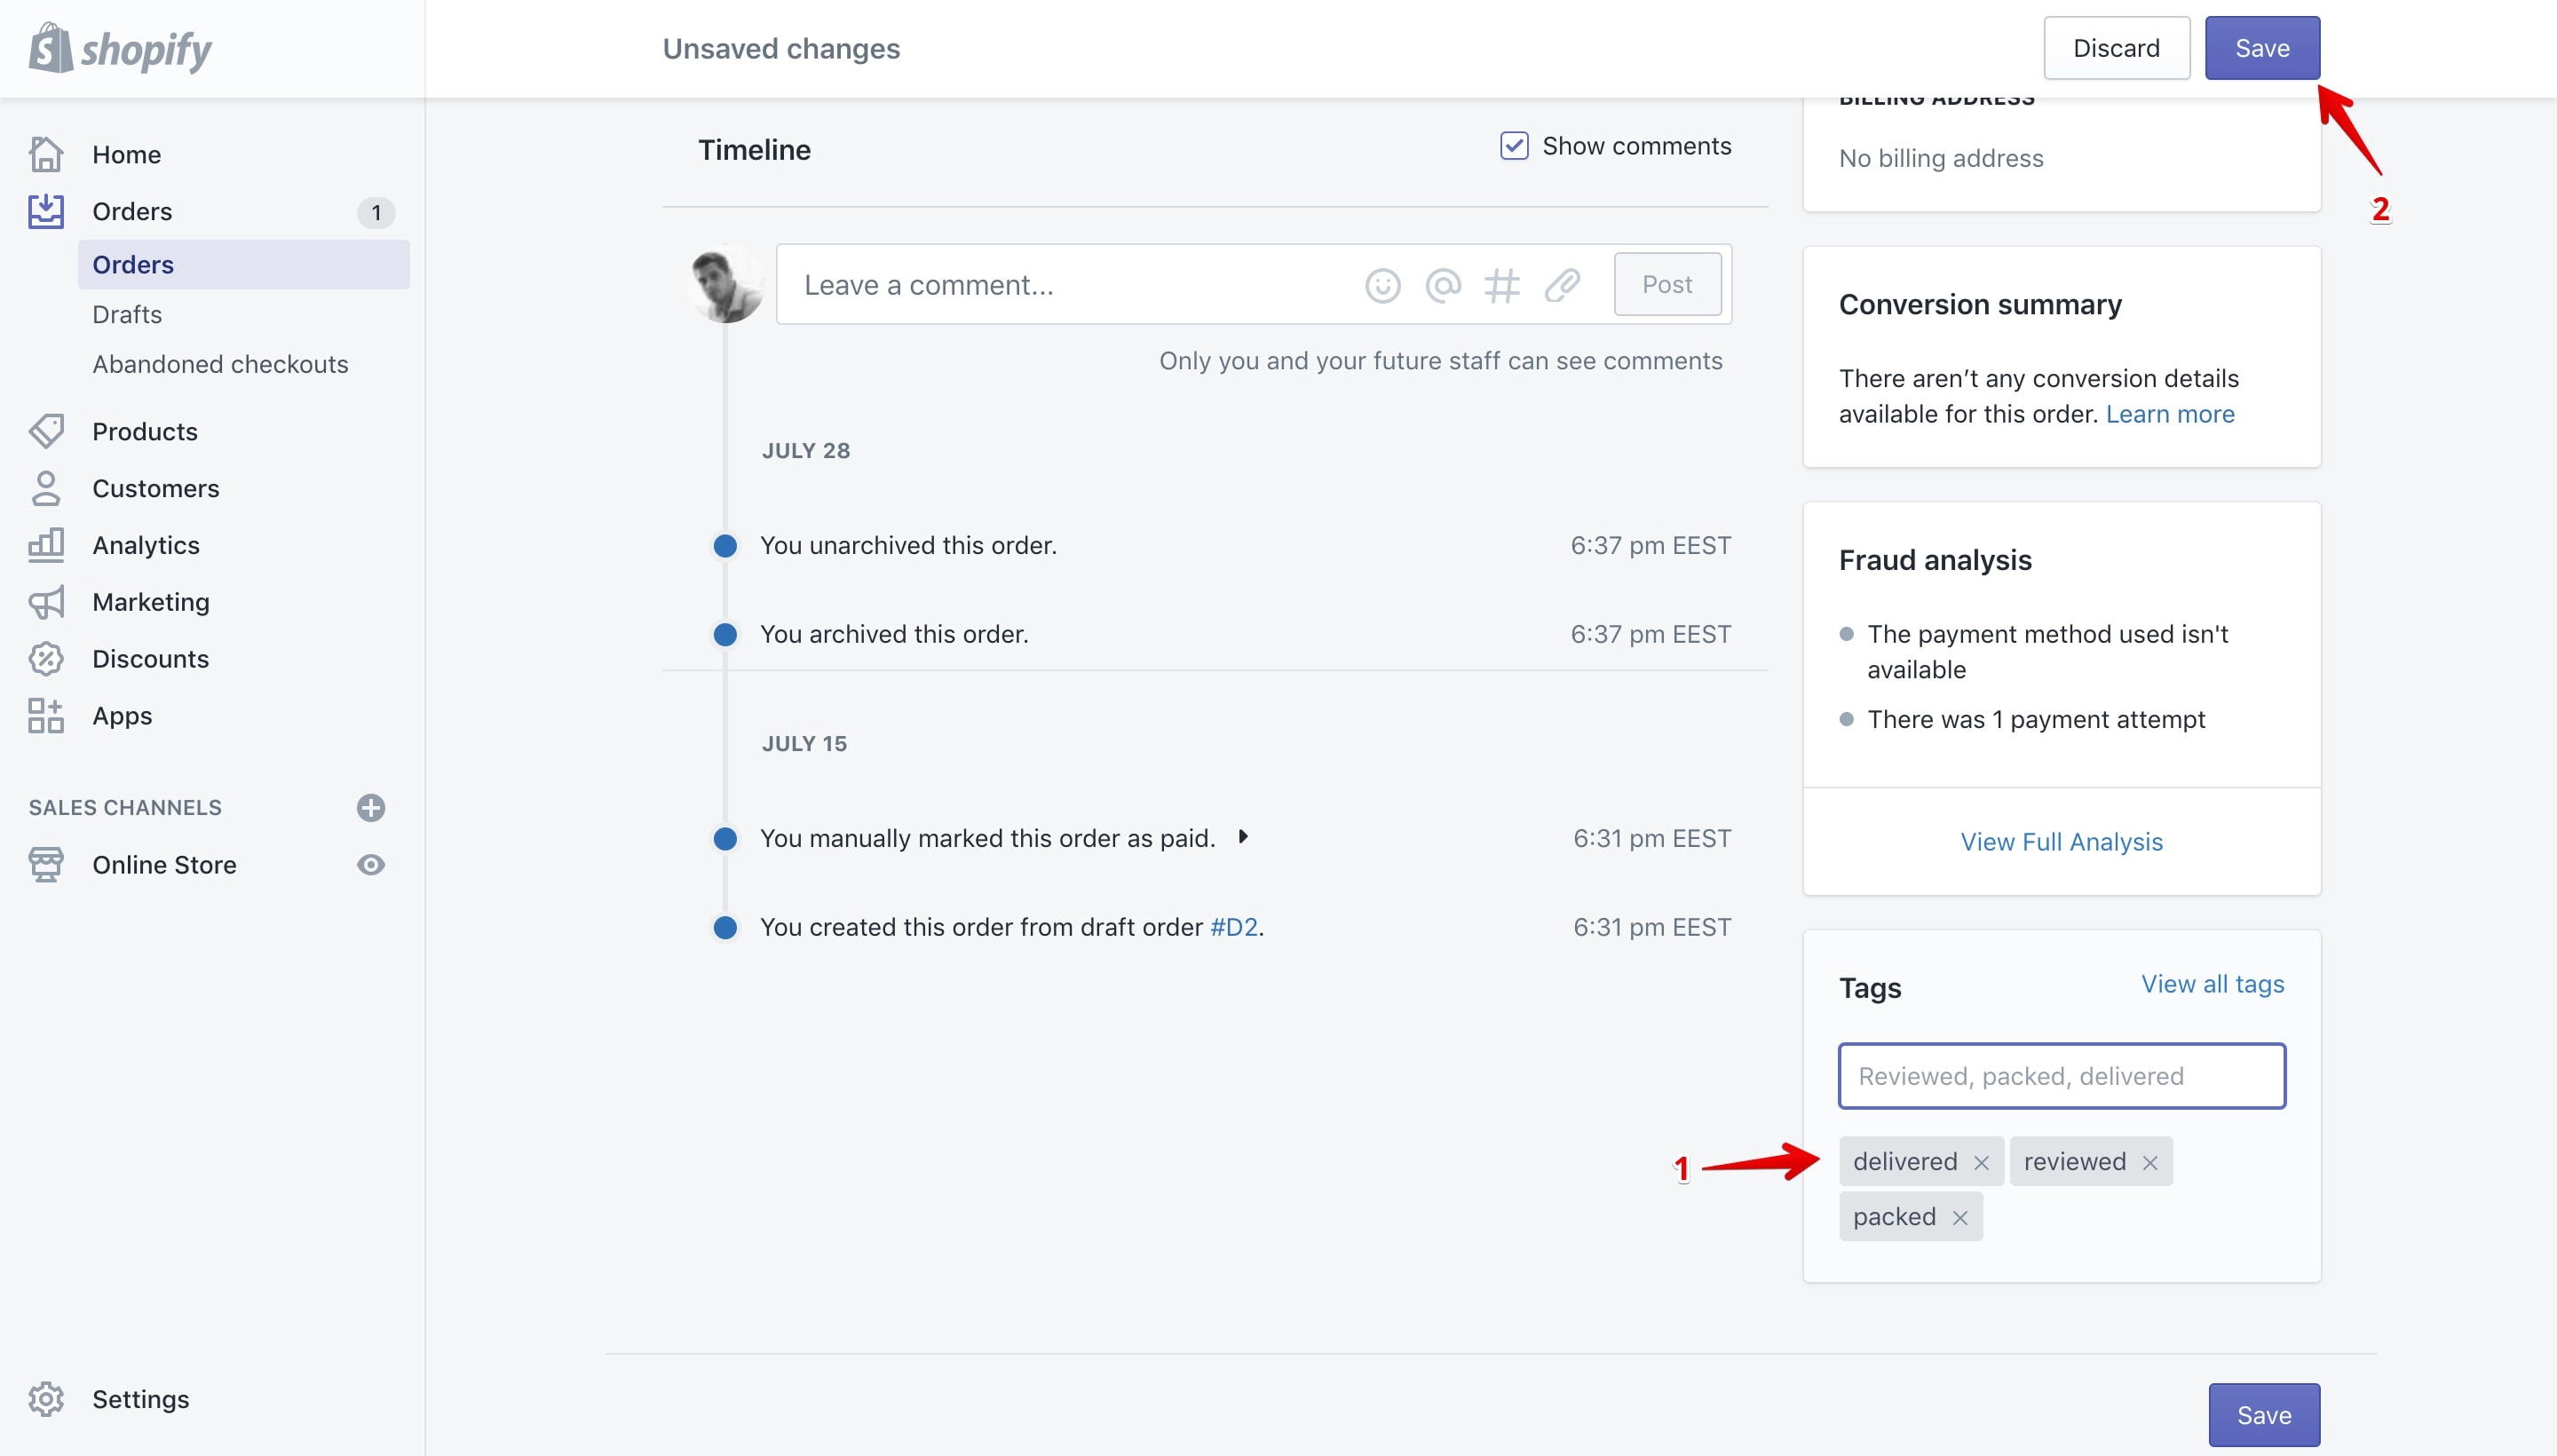Click the bottom Save button

click(x=2264, y=1415)
